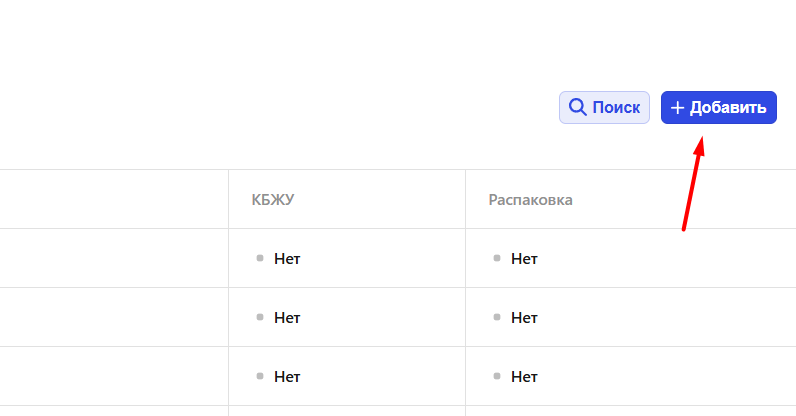Click gray status dot in third Распаковка row
Screen dimensions: 796x416
point(497,376)
